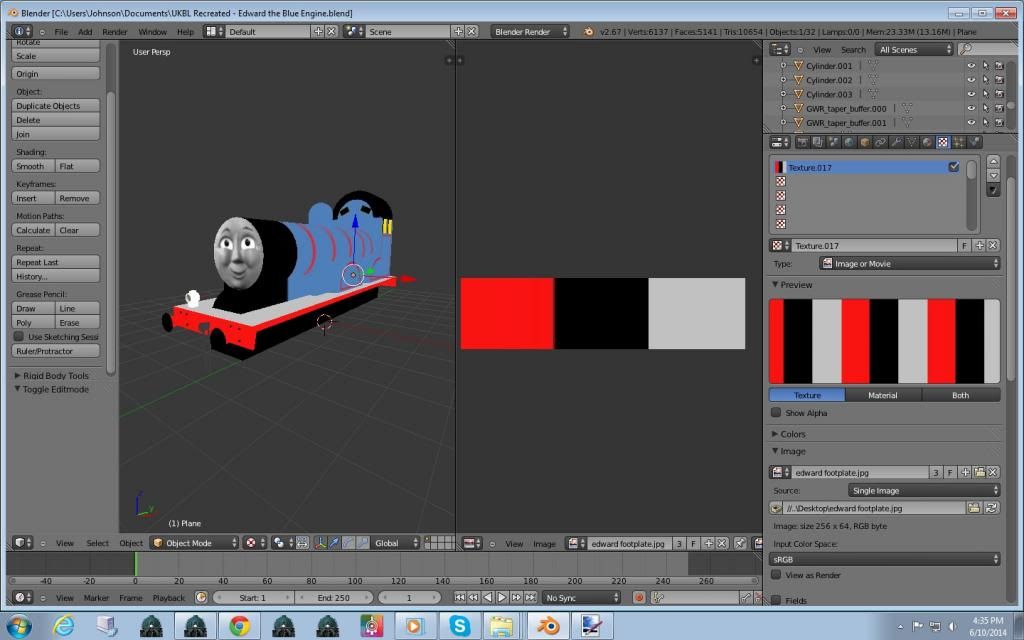This screenshot has width=1024, height=640.
Task: Select the rotate manipulator icon
Action: click(x=349, y=543)
